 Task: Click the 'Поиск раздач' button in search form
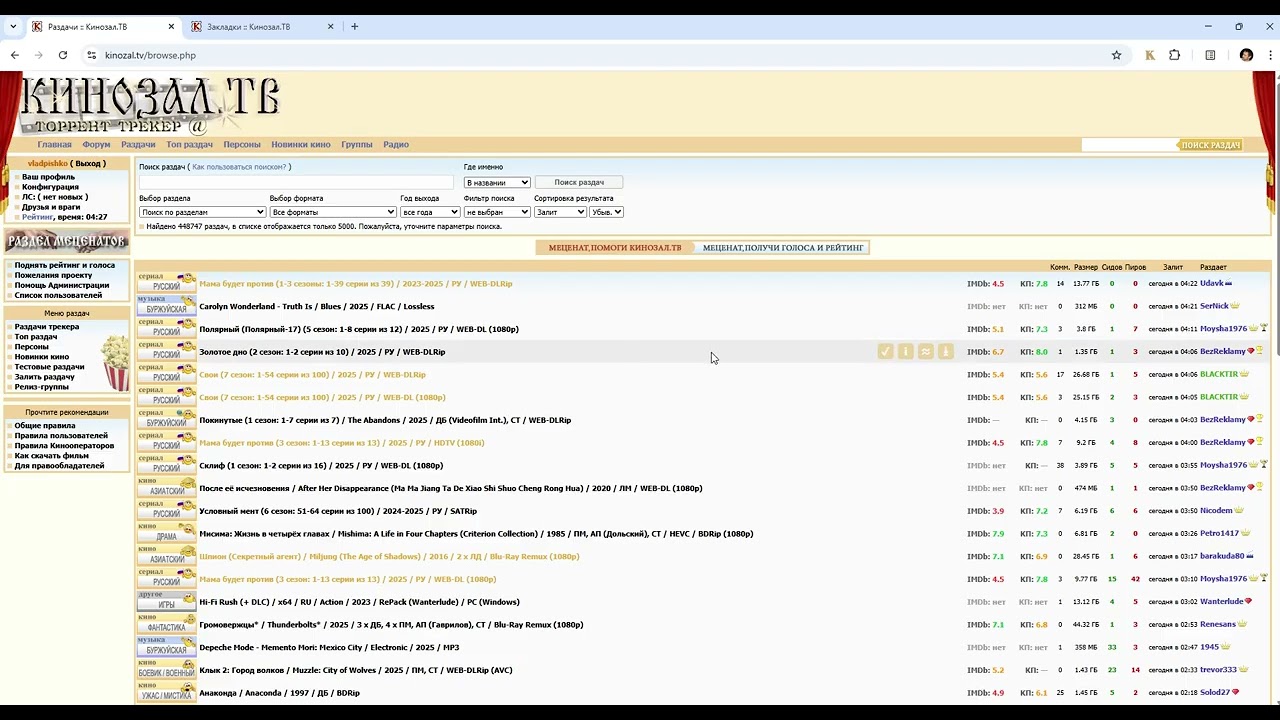(x=579, y=182)
